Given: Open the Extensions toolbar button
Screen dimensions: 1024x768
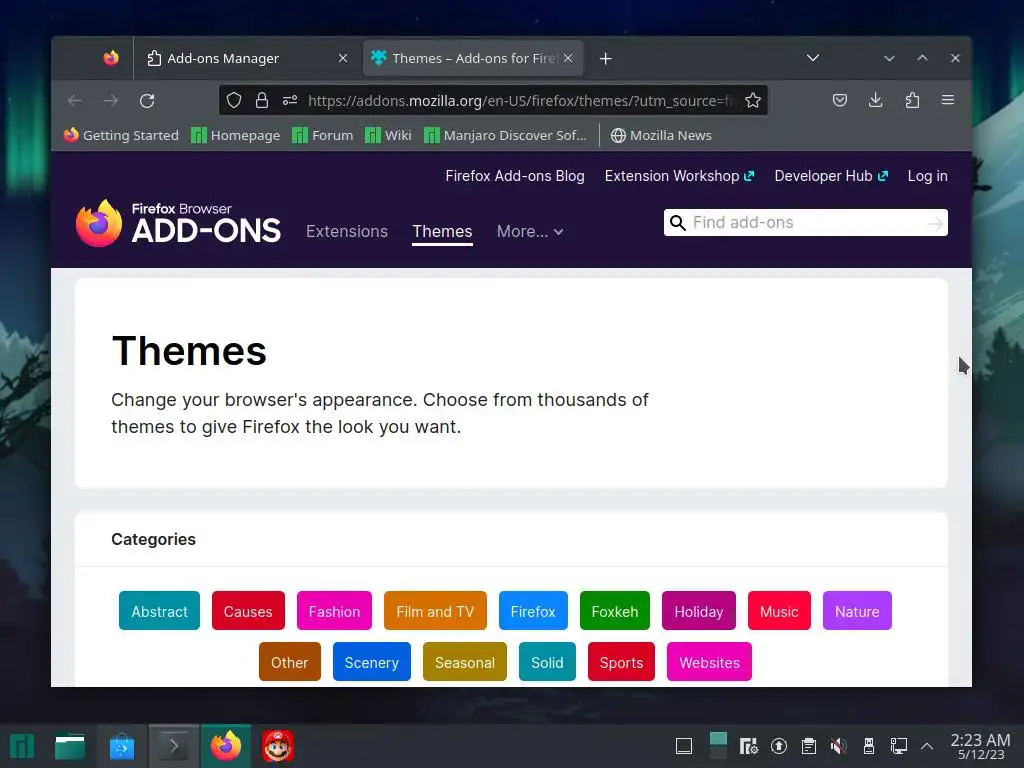Looking at the screenshot, I should coord(912,100).
